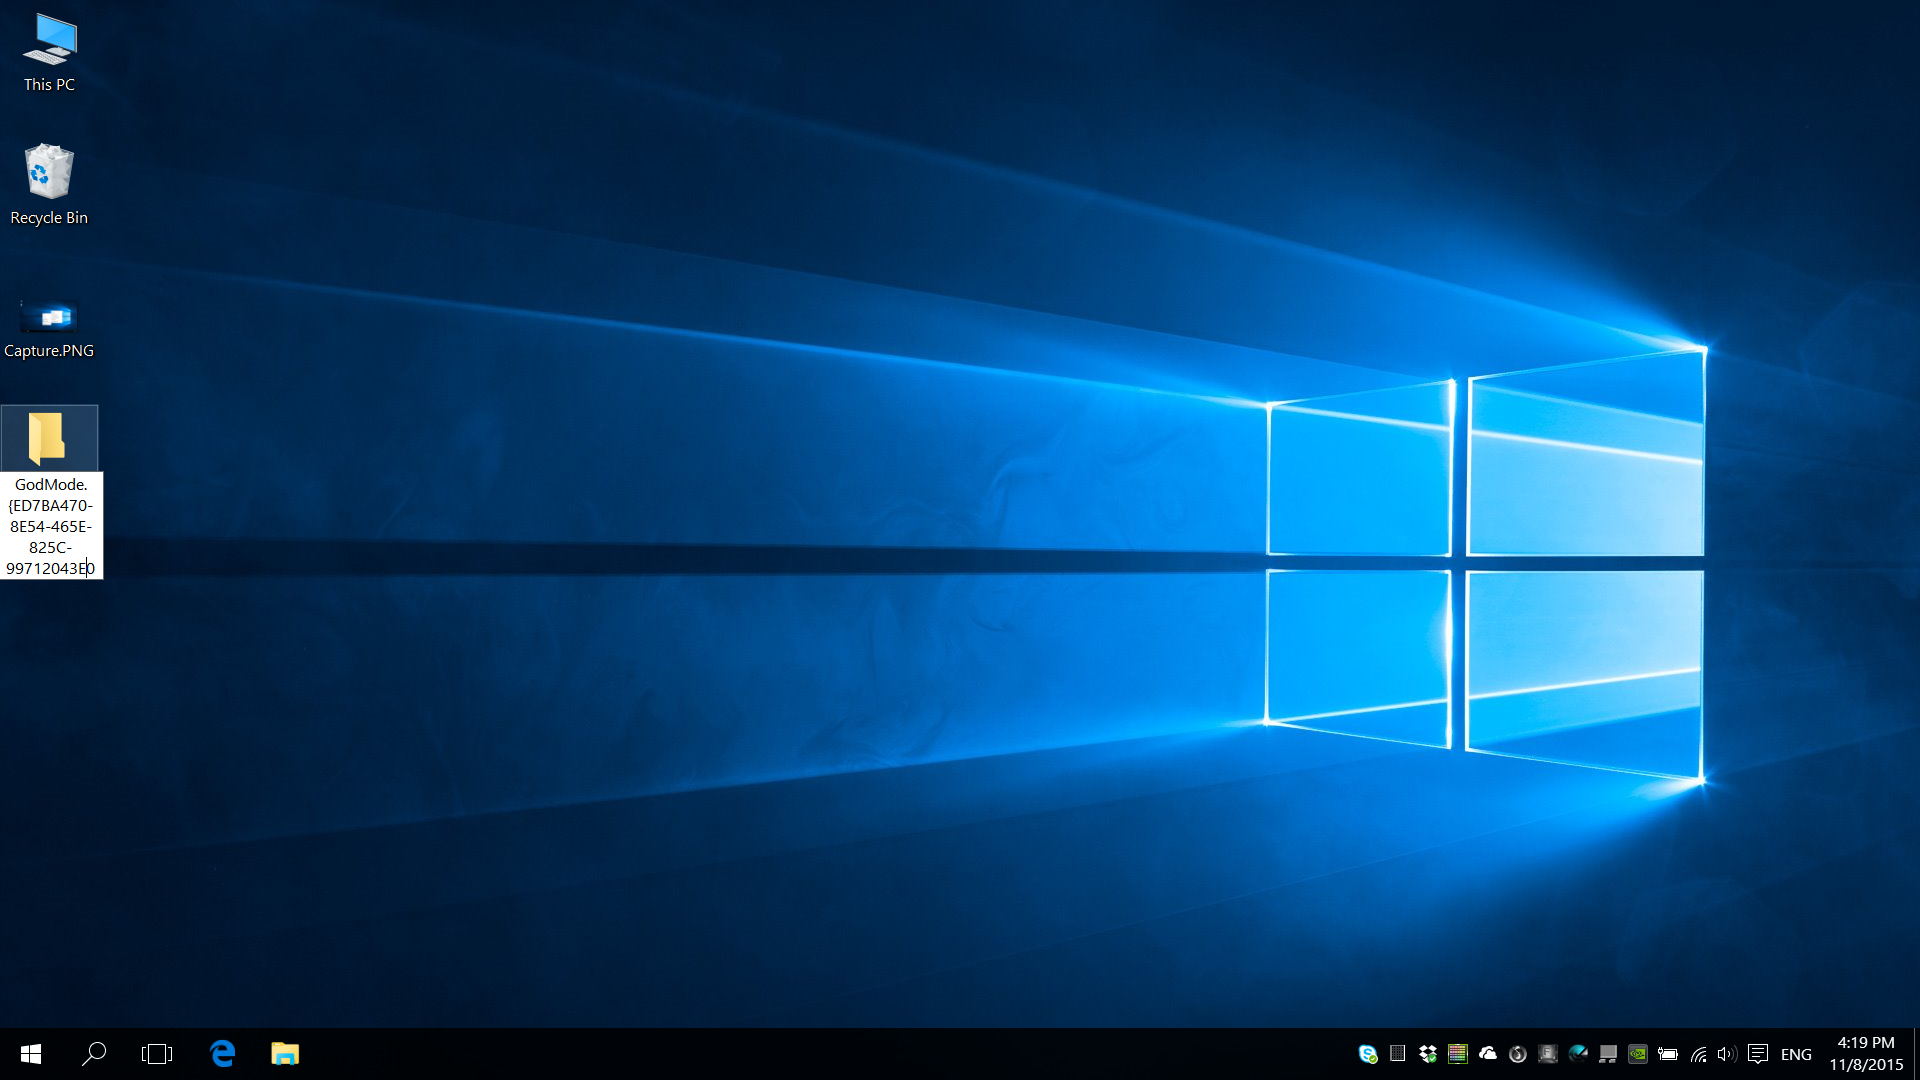Select the GodMode folder icon
Screen dimensions: 1920x1080
pos(47,438)
